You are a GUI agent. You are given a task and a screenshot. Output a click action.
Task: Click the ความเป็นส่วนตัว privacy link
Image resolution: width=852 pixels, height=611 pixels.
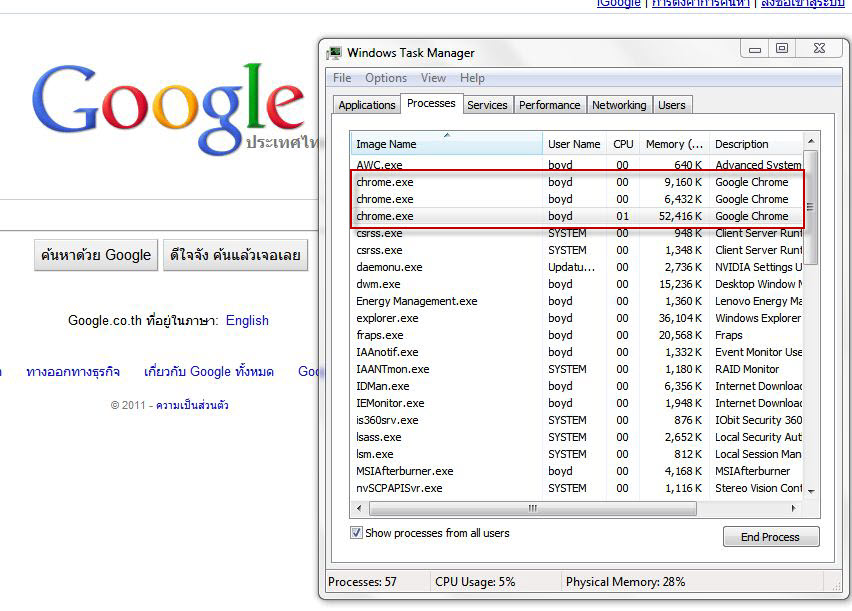pyautogui.click(x=192, y=405)
